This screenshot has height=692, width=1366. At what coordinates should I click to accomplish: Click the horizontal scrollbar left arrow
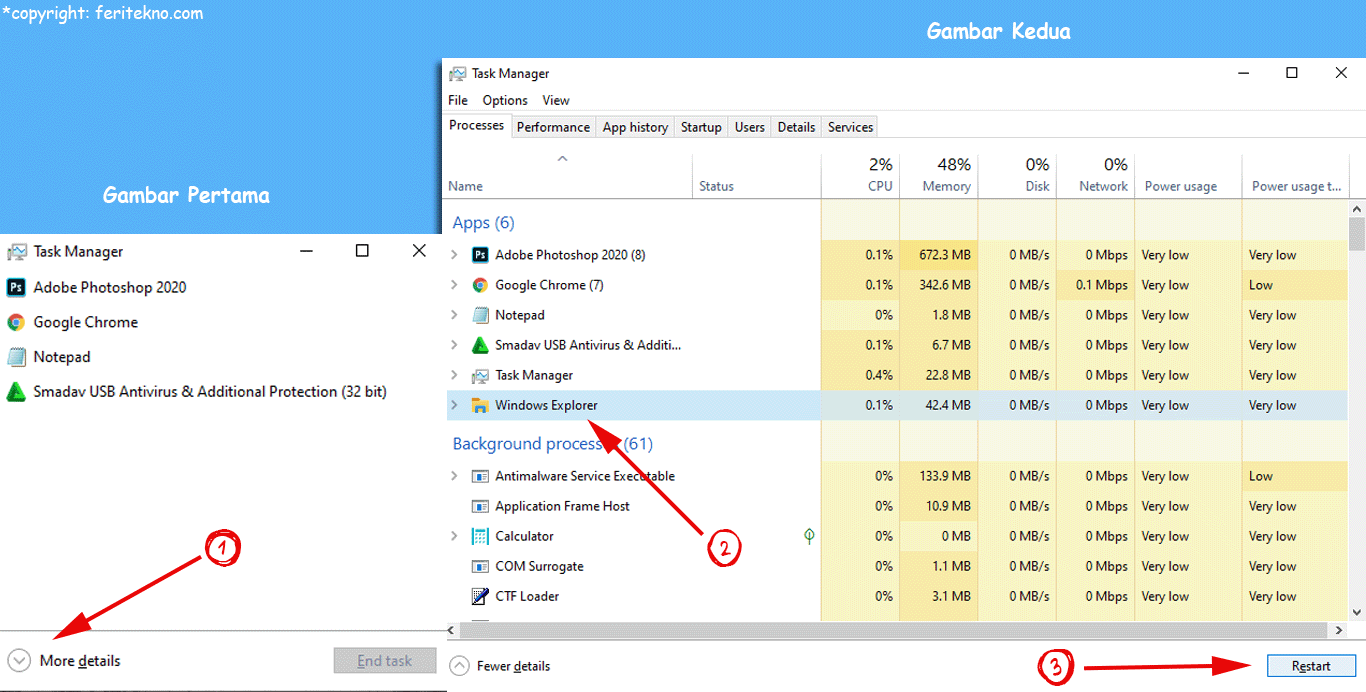(x=452, y=631)
